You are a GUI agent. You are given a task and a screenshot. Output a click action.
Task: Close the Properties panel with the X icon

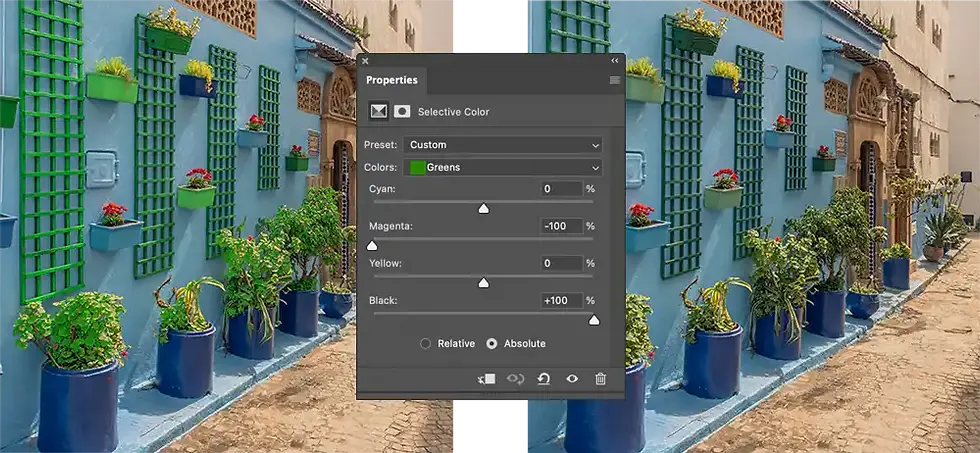click(365, 61)
